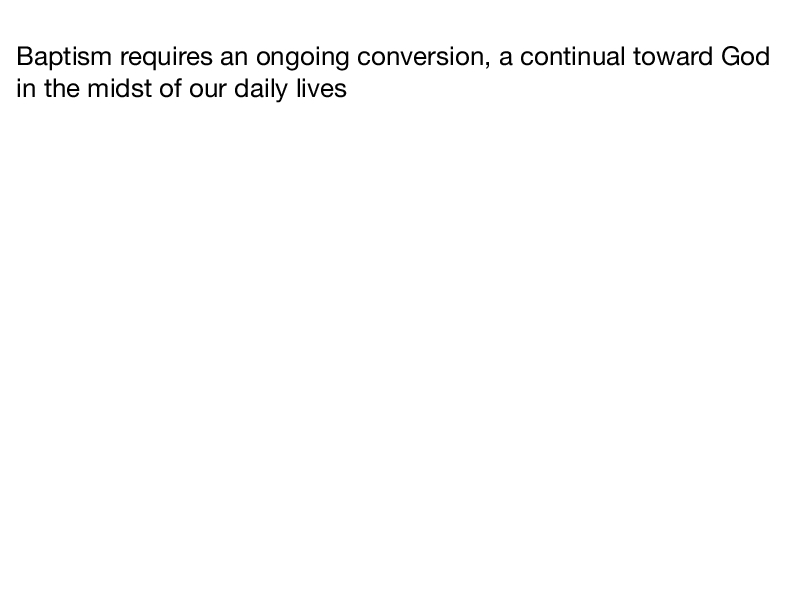Click the empty white area below the text
The height and width of the screenshot is (612, 792).
point(396,353)
